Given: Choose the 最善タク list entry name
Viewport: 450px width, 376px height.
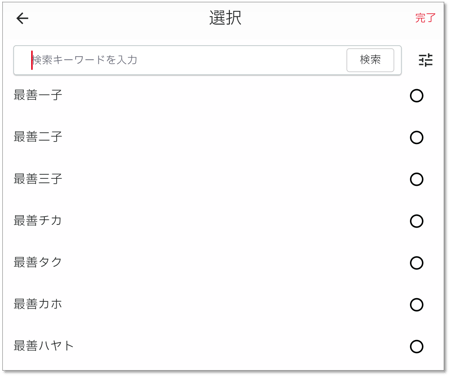Looking at the screenshot, I should pos(38,262).
